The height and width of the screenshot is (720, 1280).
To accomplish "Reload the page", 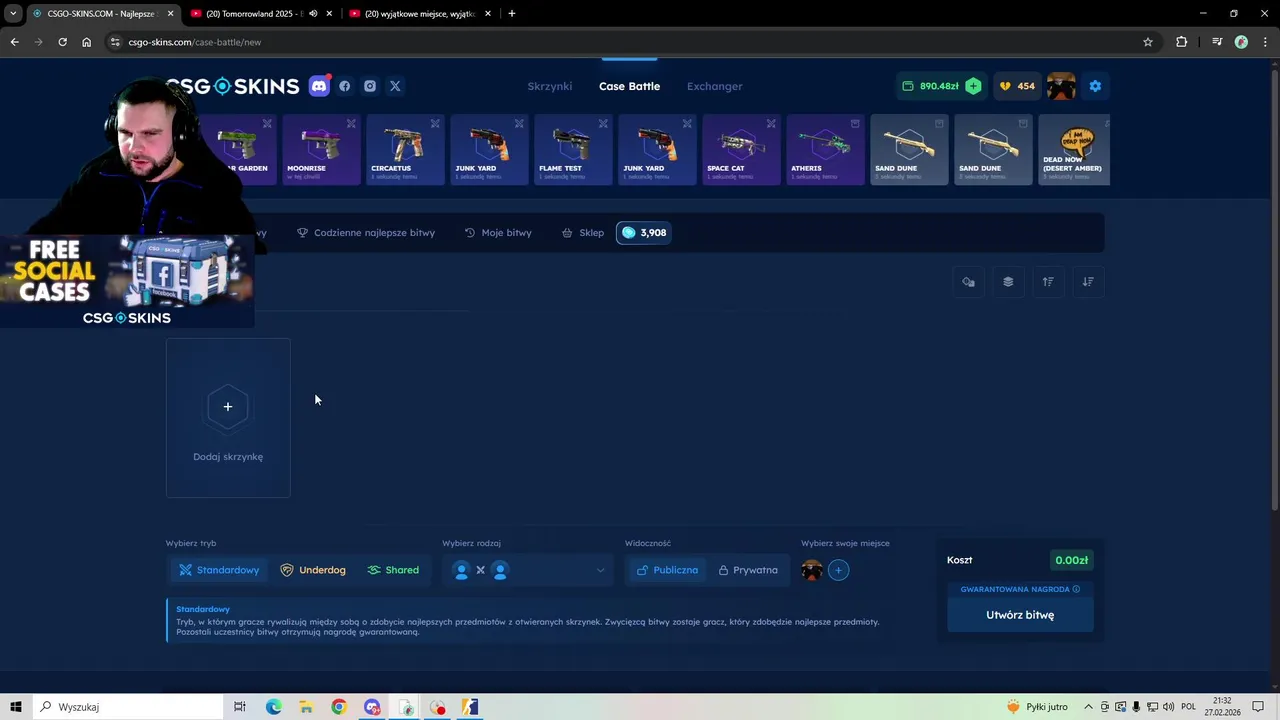I will (62, 42).
